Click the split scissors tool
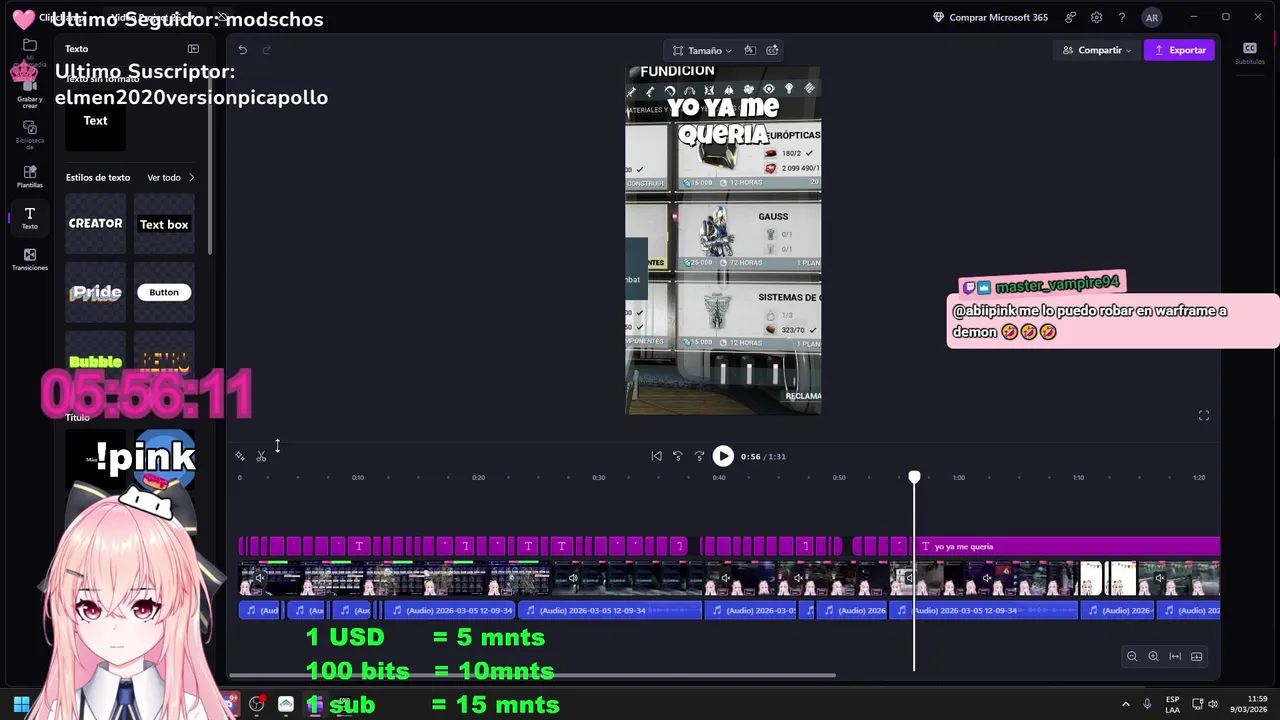 tap(261, 456)
